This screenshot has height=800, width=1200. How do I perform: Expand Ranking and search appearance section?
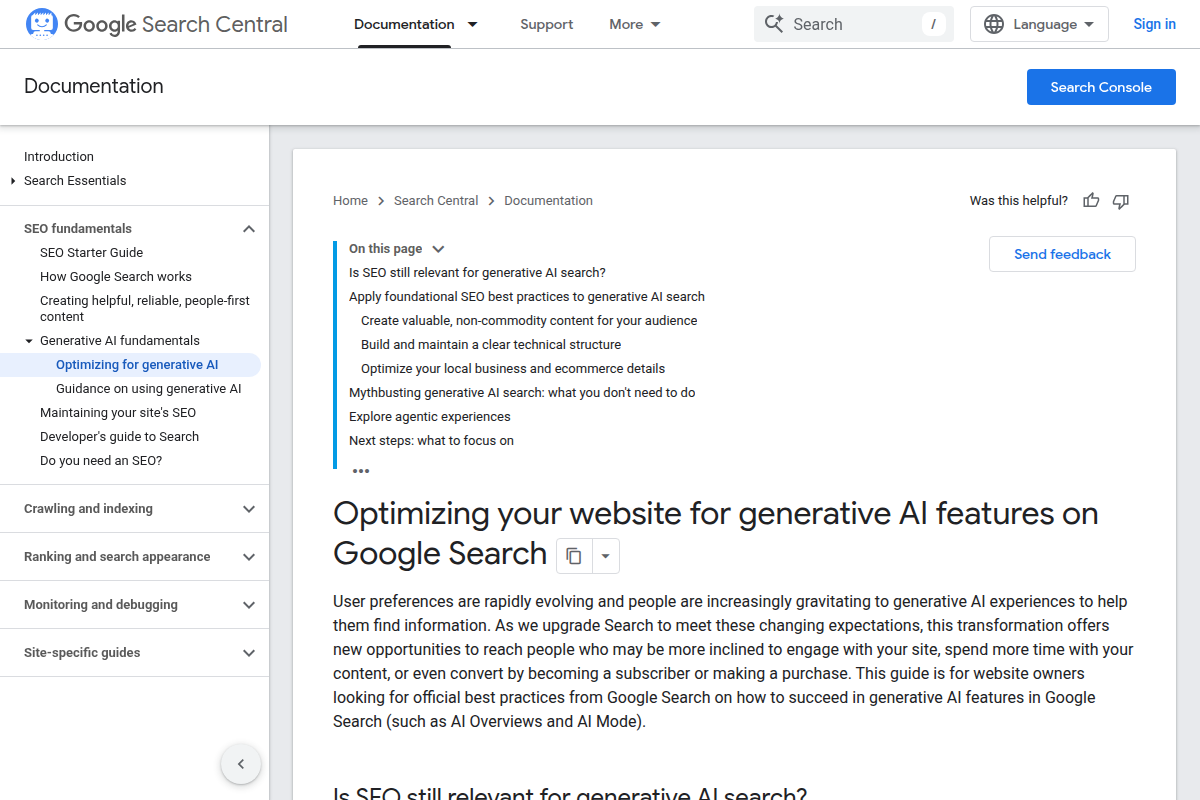pos(249,557)
